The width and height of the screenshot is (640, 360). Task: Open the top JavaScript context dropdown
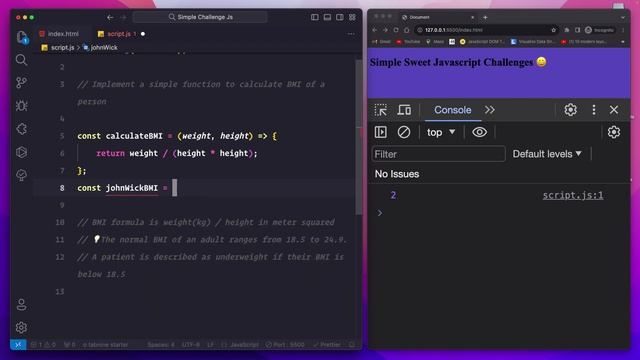pos(441,132)
